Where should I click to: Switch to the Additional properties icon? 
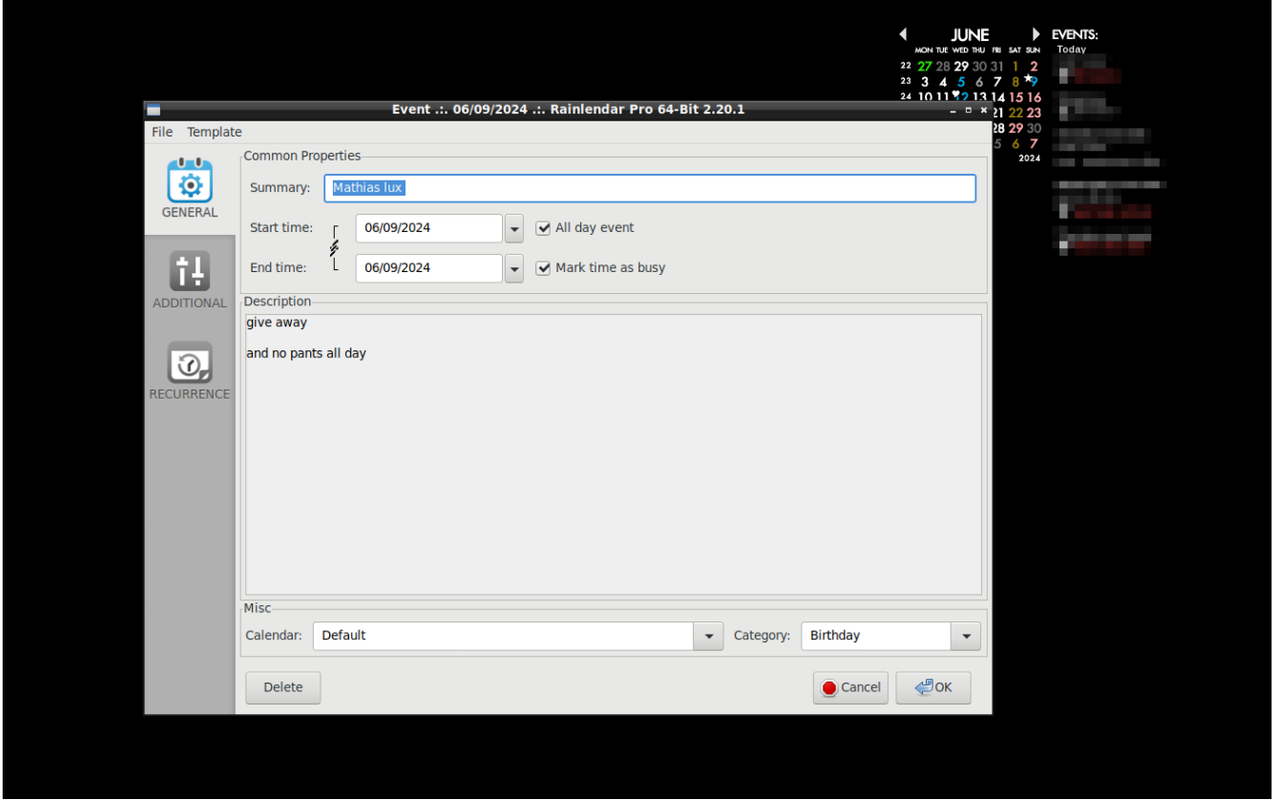click(189, 272)
